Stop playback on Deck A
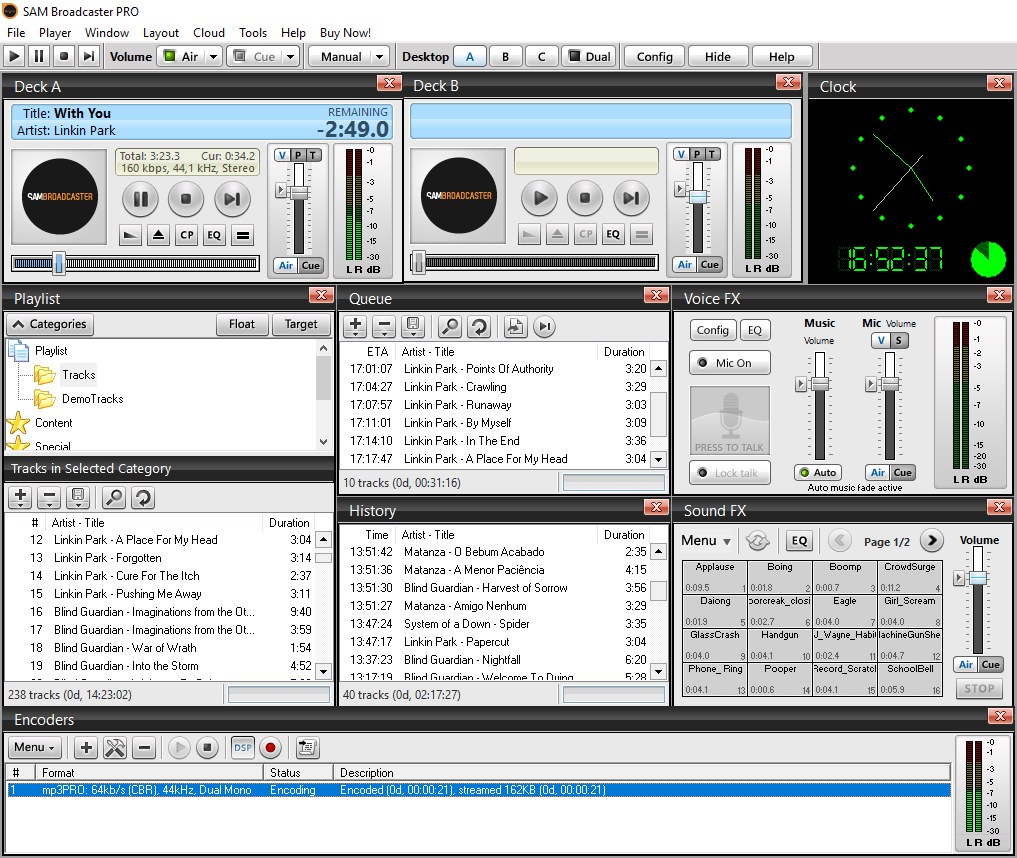This screenshot has width=1017, height=858. 186,198
